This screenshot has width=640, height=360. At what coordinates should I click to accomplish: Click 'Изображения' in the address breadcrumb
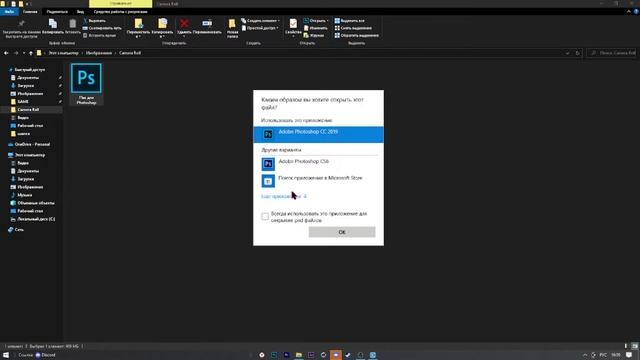pos(99,53)
